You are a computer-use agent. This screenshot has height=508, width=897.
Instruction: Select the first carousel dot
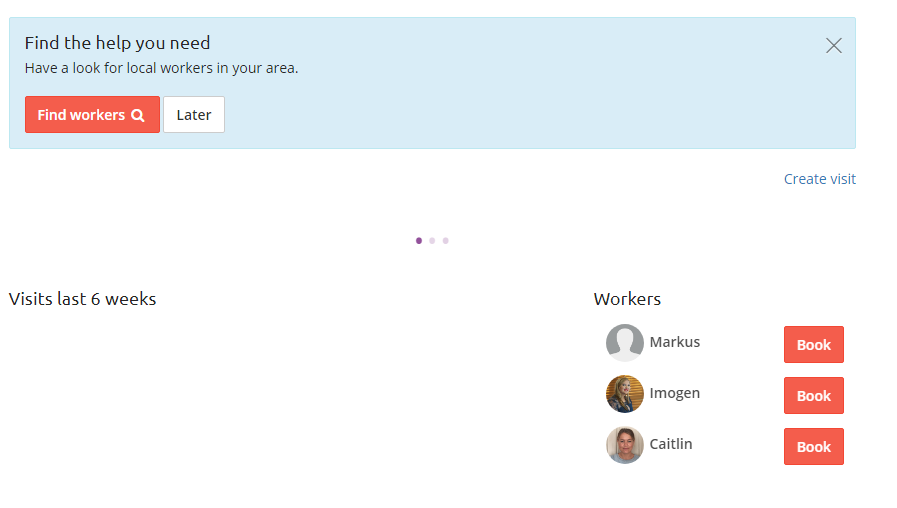tap(419, 241)
